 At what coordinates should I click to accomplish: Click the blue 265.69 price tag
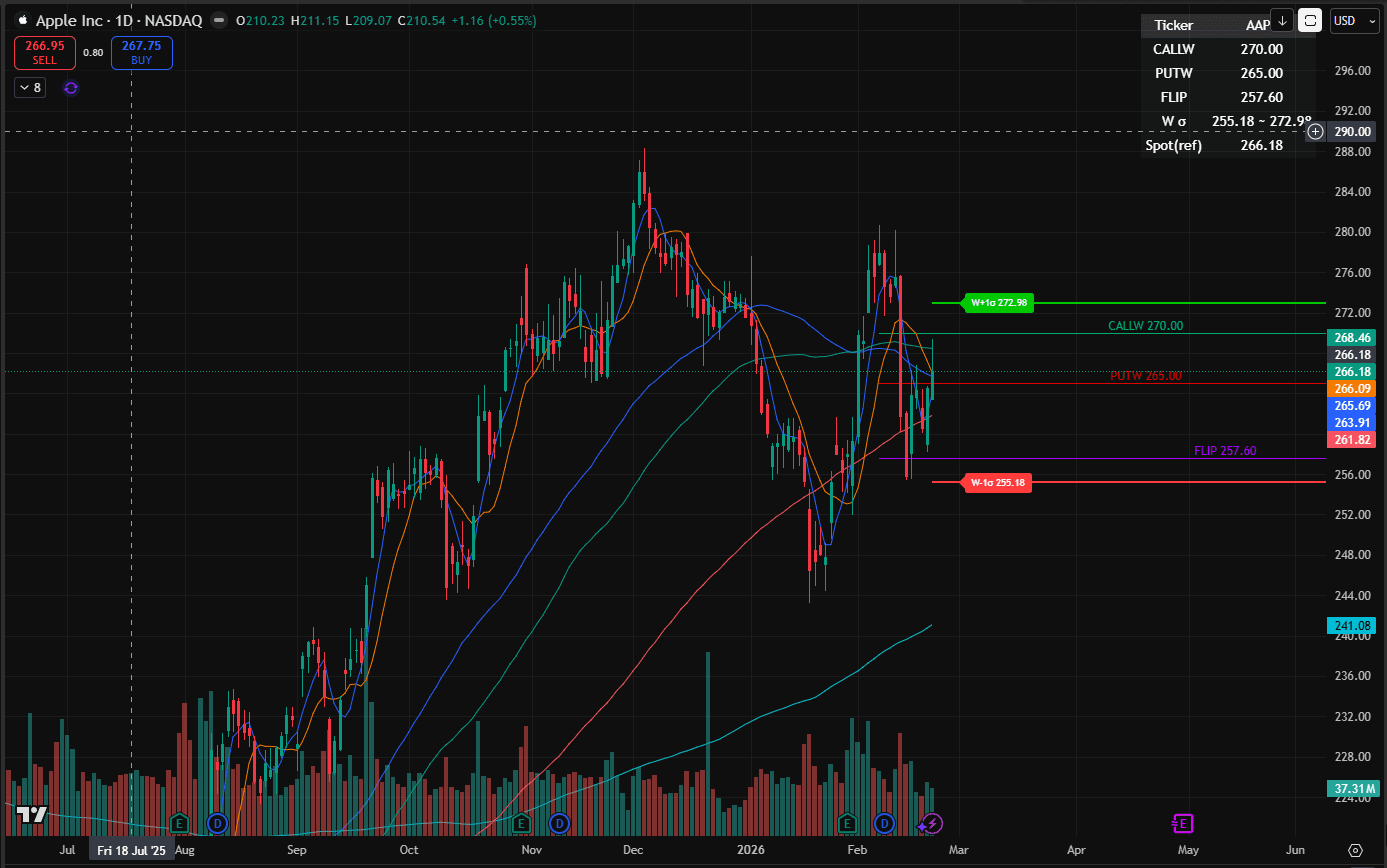click(x=1351, y=406)
